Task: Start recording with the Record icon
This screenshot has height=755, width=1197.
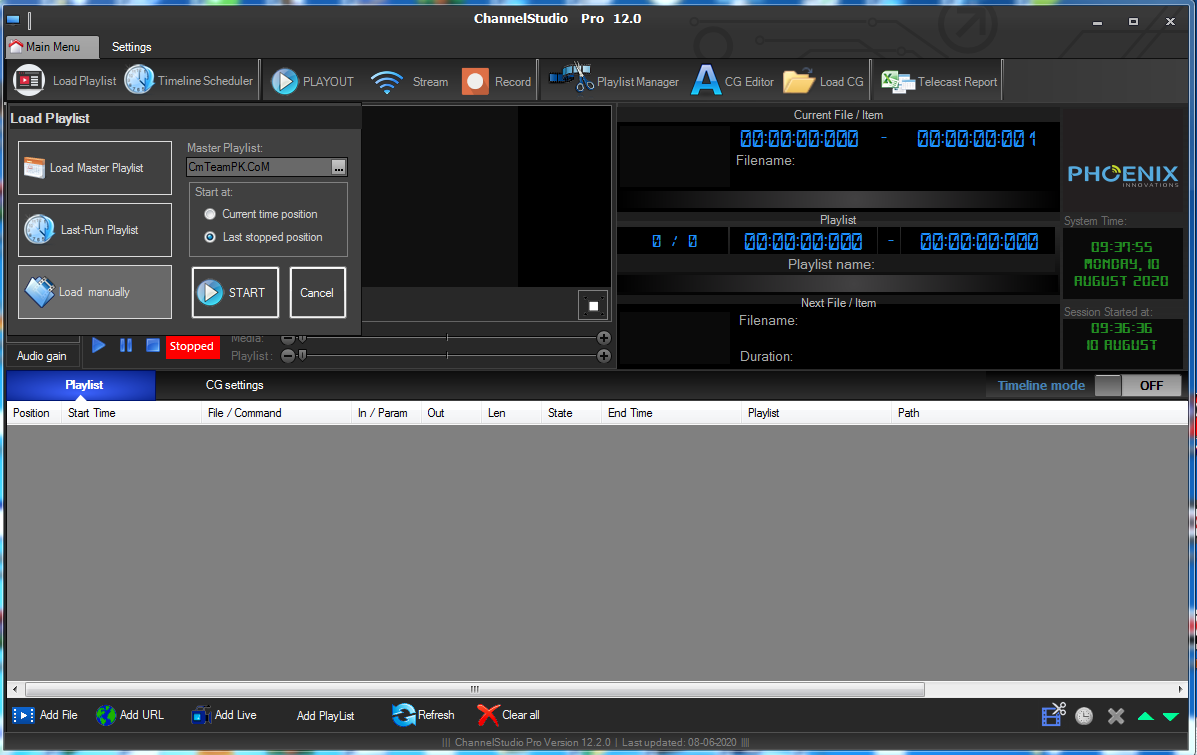Action: [475, 81]
